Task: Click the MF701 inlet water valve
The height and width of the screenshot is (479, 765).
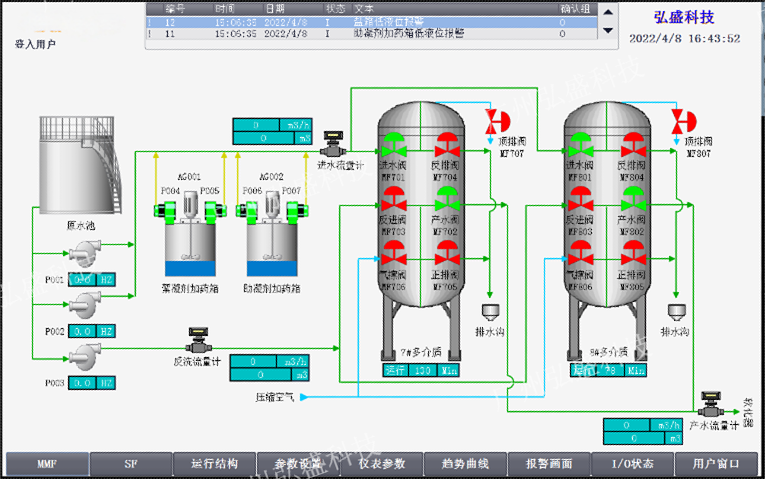Action: pos(394,144)
